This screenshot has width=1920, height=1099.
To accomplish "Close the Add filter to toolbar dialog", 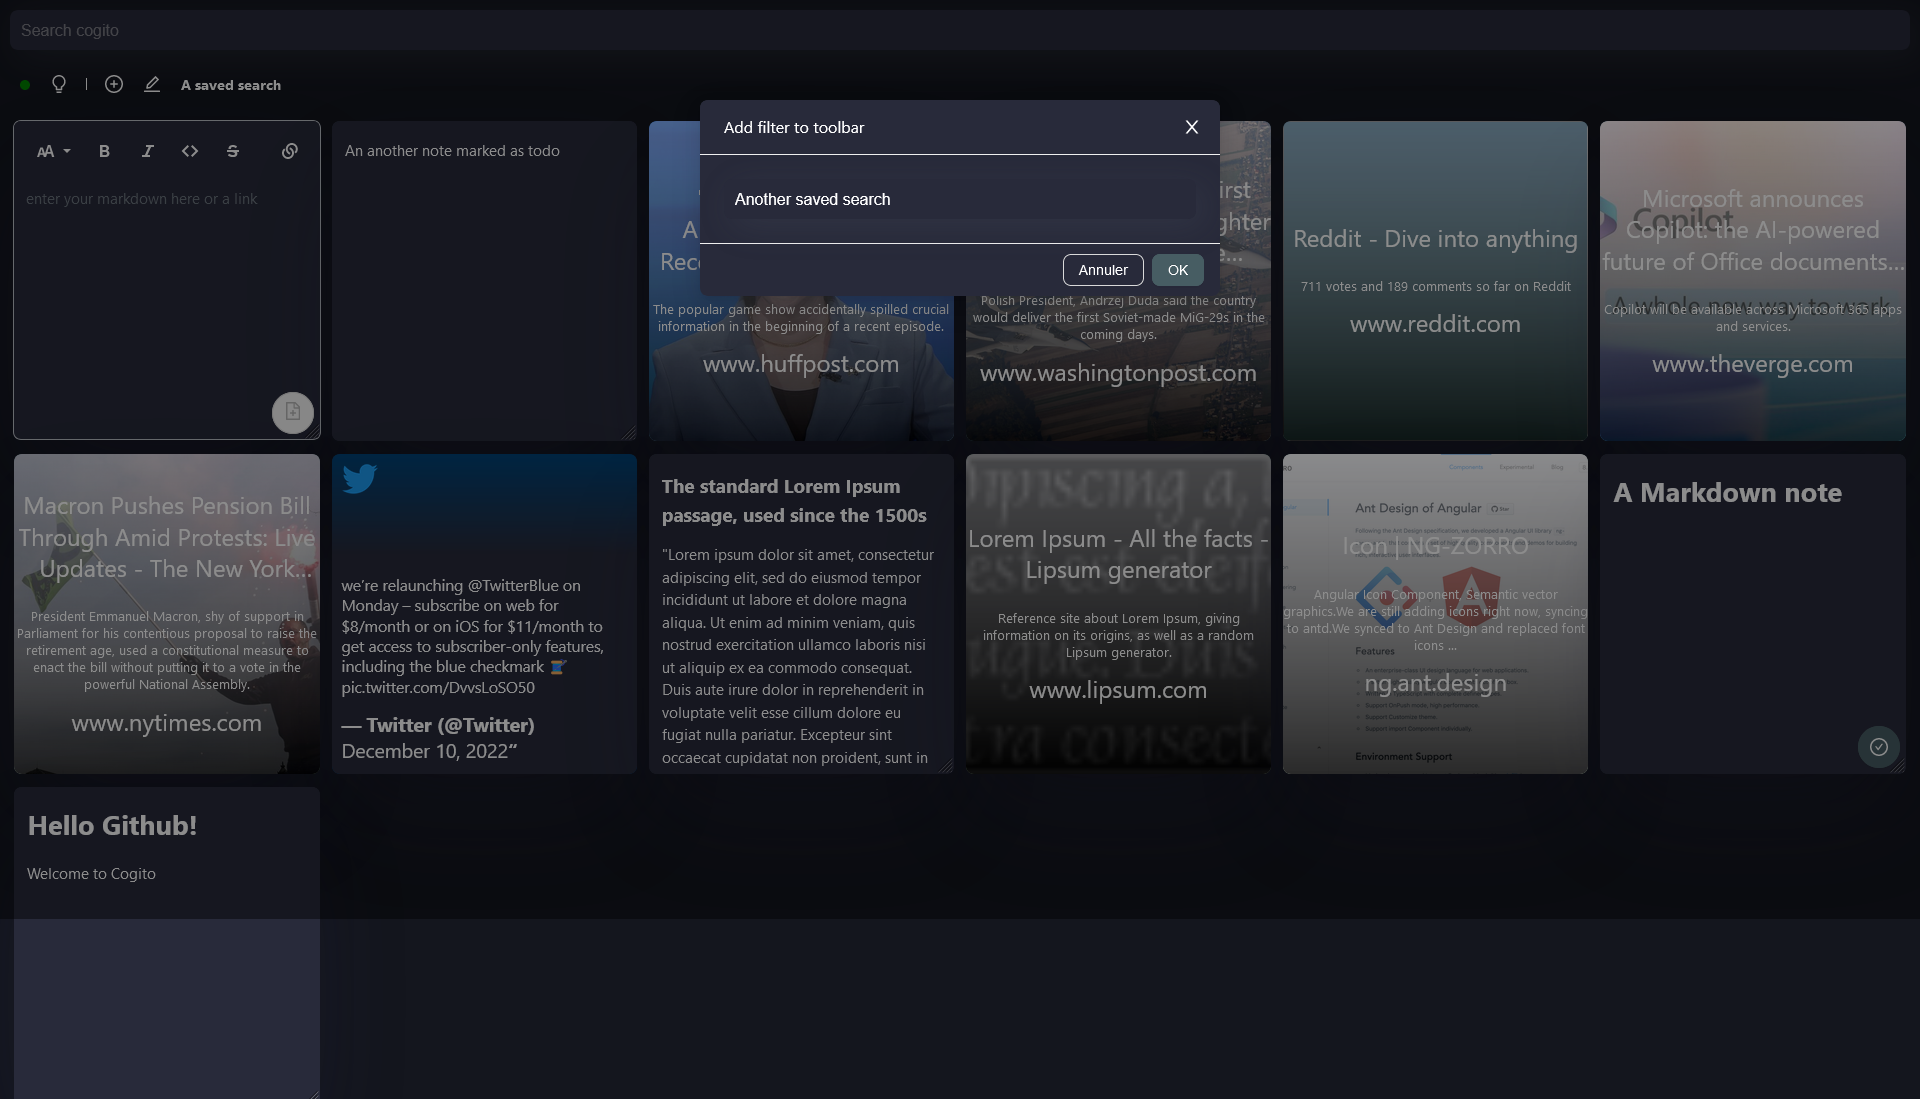I will point(1191,127).
